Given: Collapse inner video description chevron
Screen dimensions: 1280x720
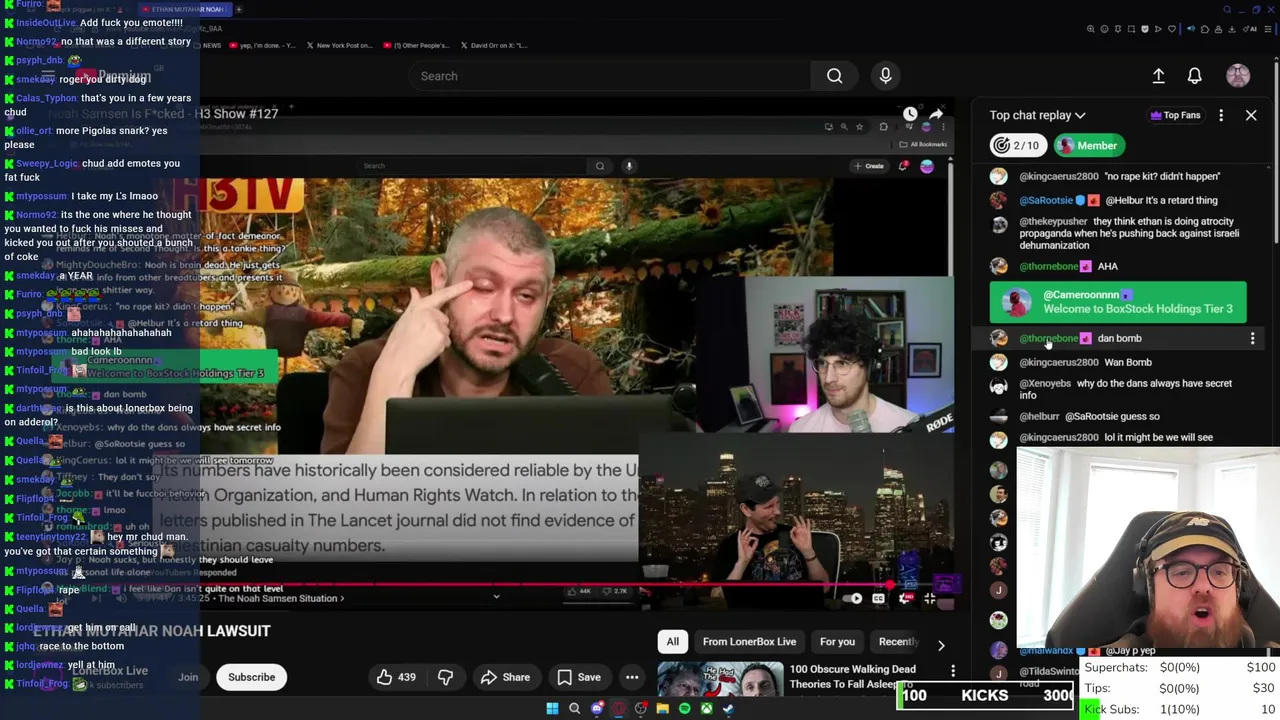Looking at the screenshot, I should coord(496,597).
